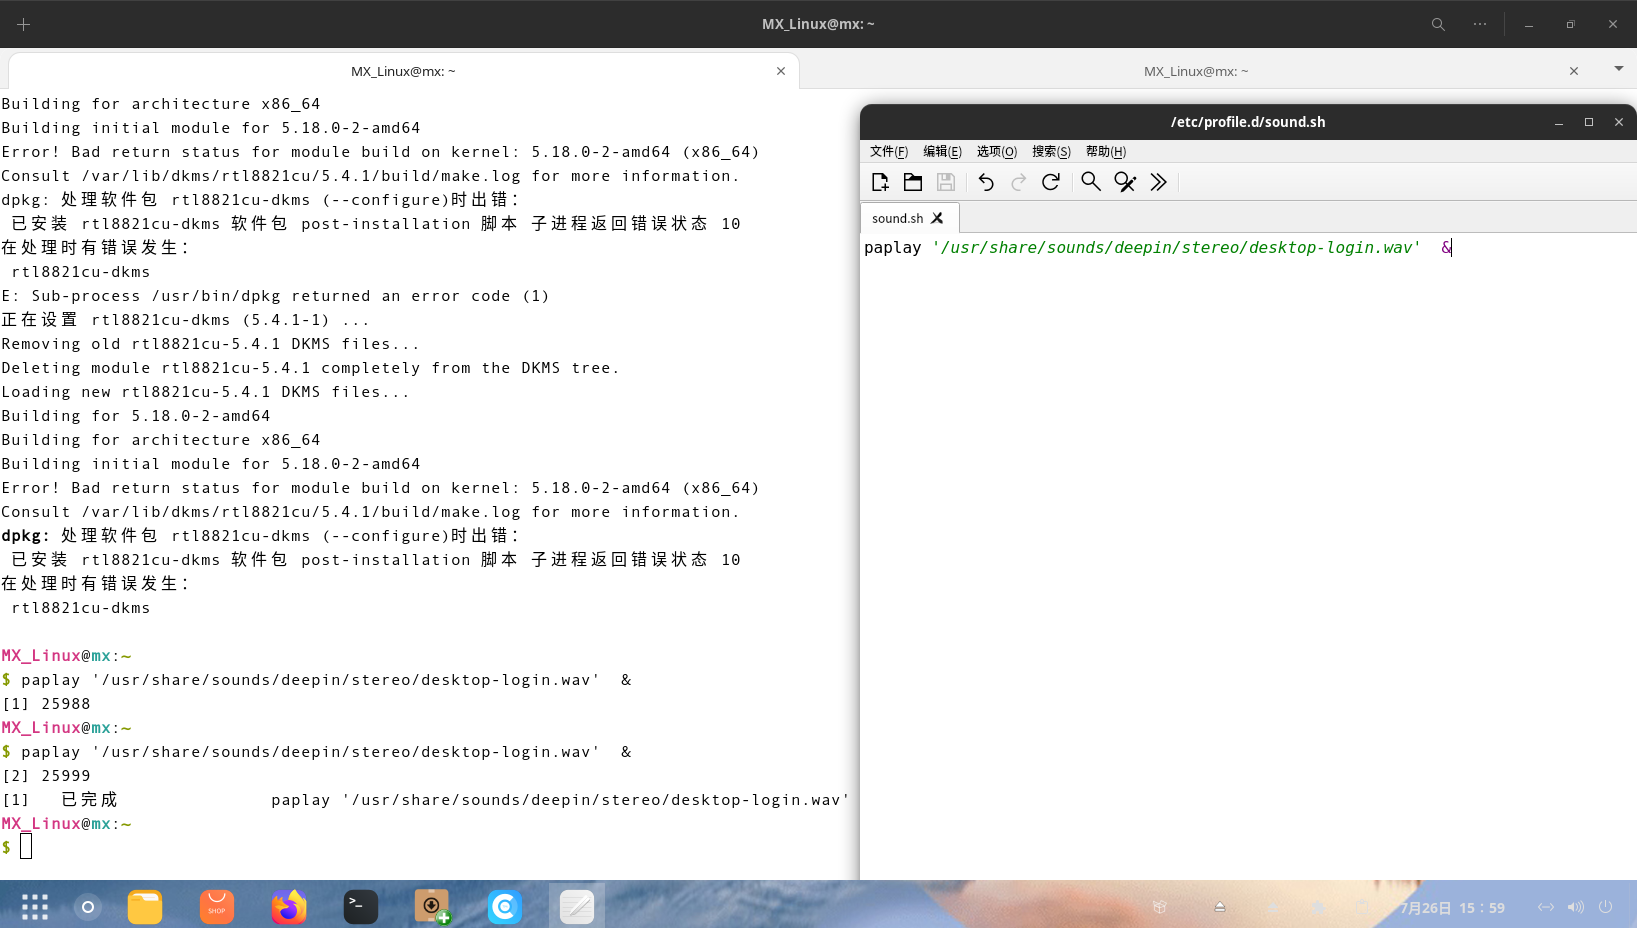Open the 选项(O) menu

997,152
